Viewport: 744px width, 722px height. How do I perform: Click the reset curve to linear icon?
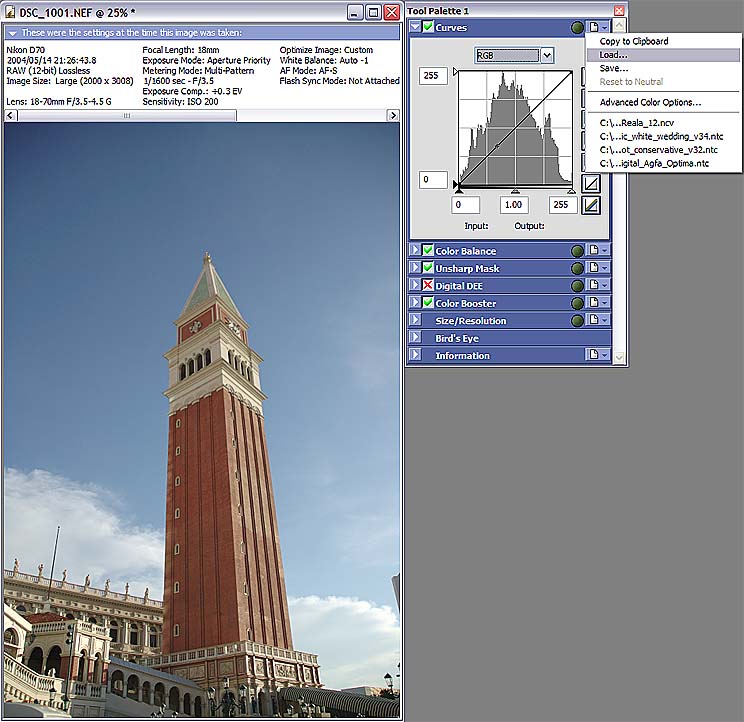pyautogui.click(x=592, y=183)
